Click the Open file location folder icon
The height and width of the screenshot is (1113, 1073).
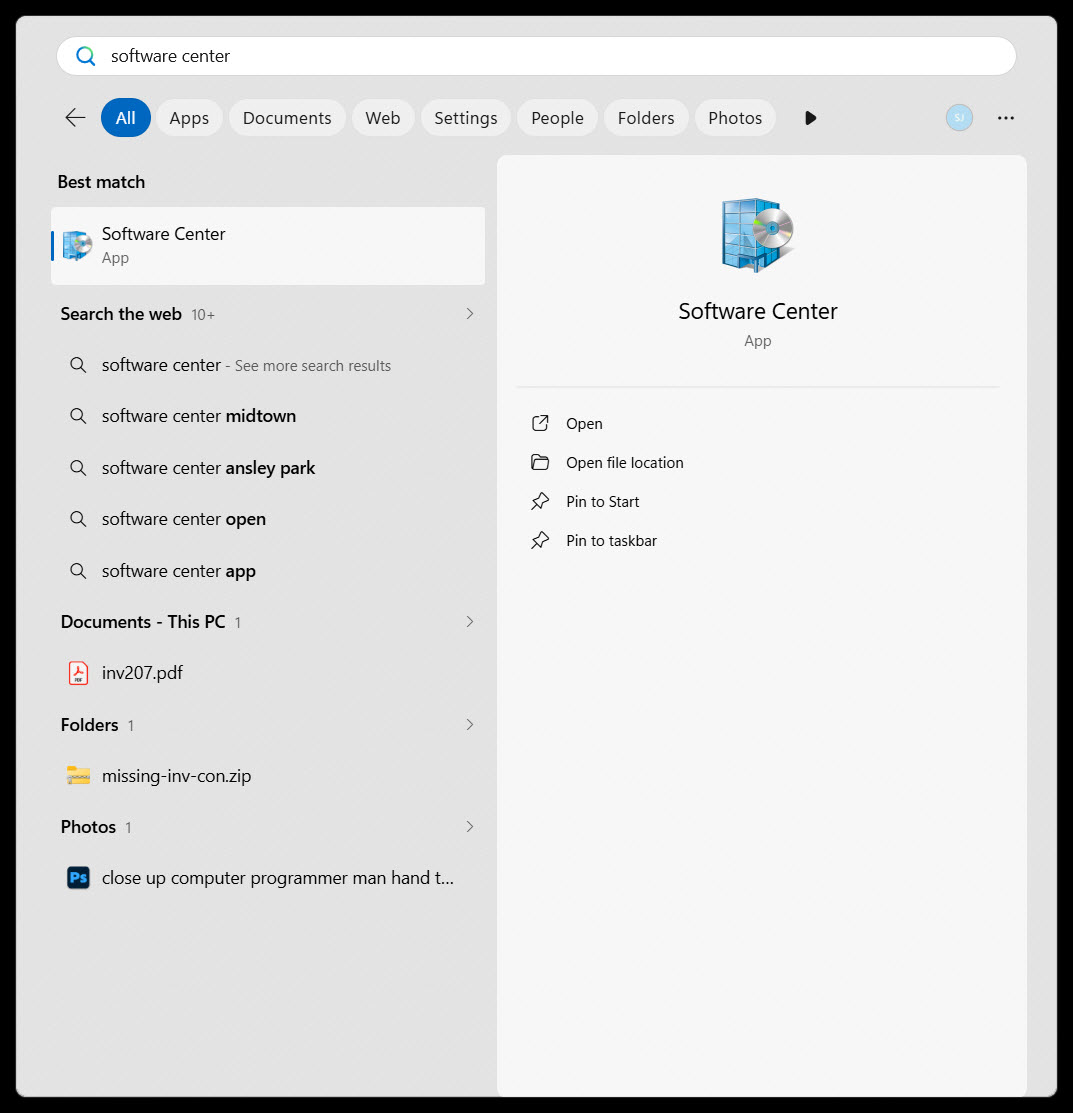pos(540,463)
